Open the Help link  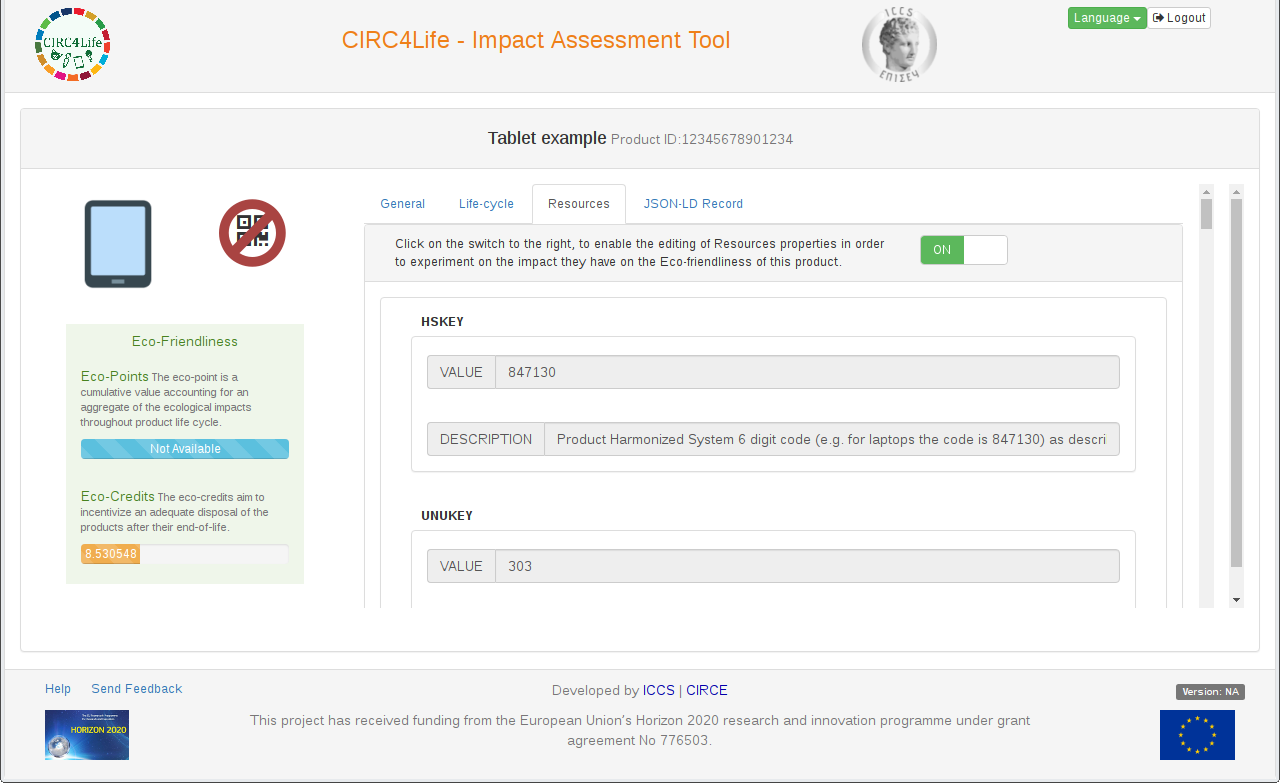[x=58, y=689]
